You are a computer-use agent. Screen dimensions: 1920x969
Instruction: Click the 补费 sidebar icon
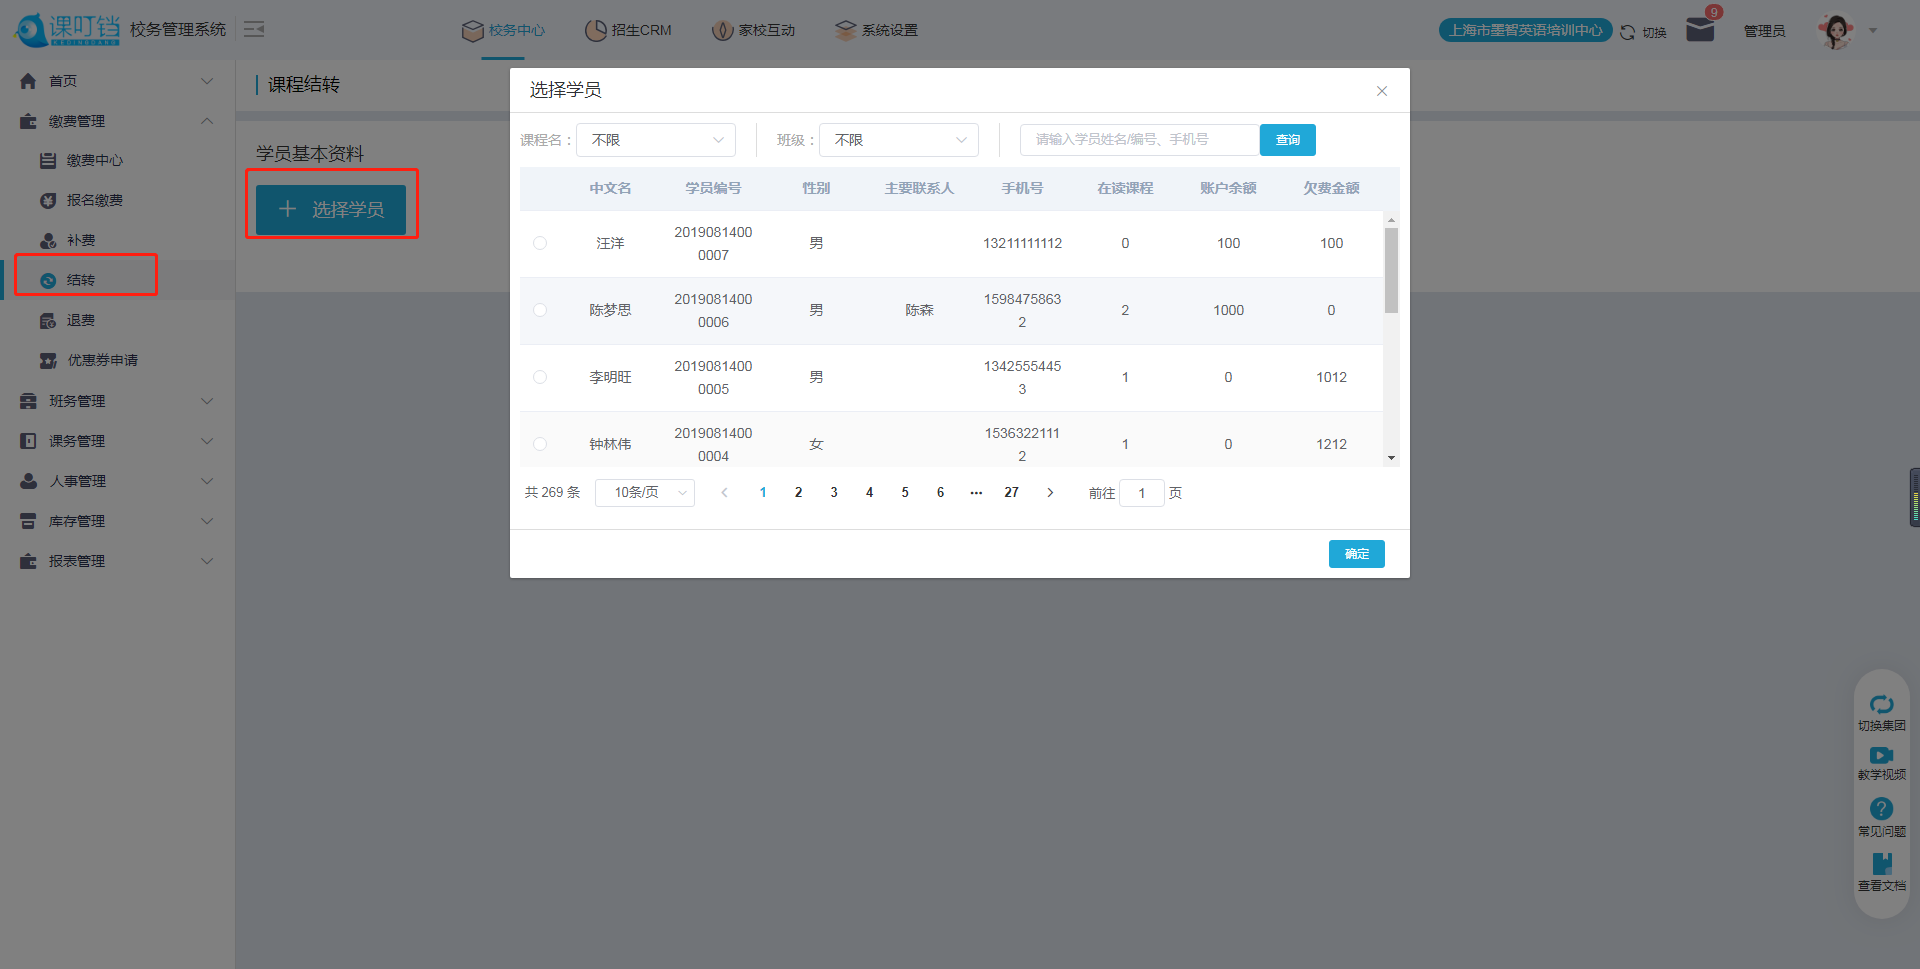pos(48,241)
